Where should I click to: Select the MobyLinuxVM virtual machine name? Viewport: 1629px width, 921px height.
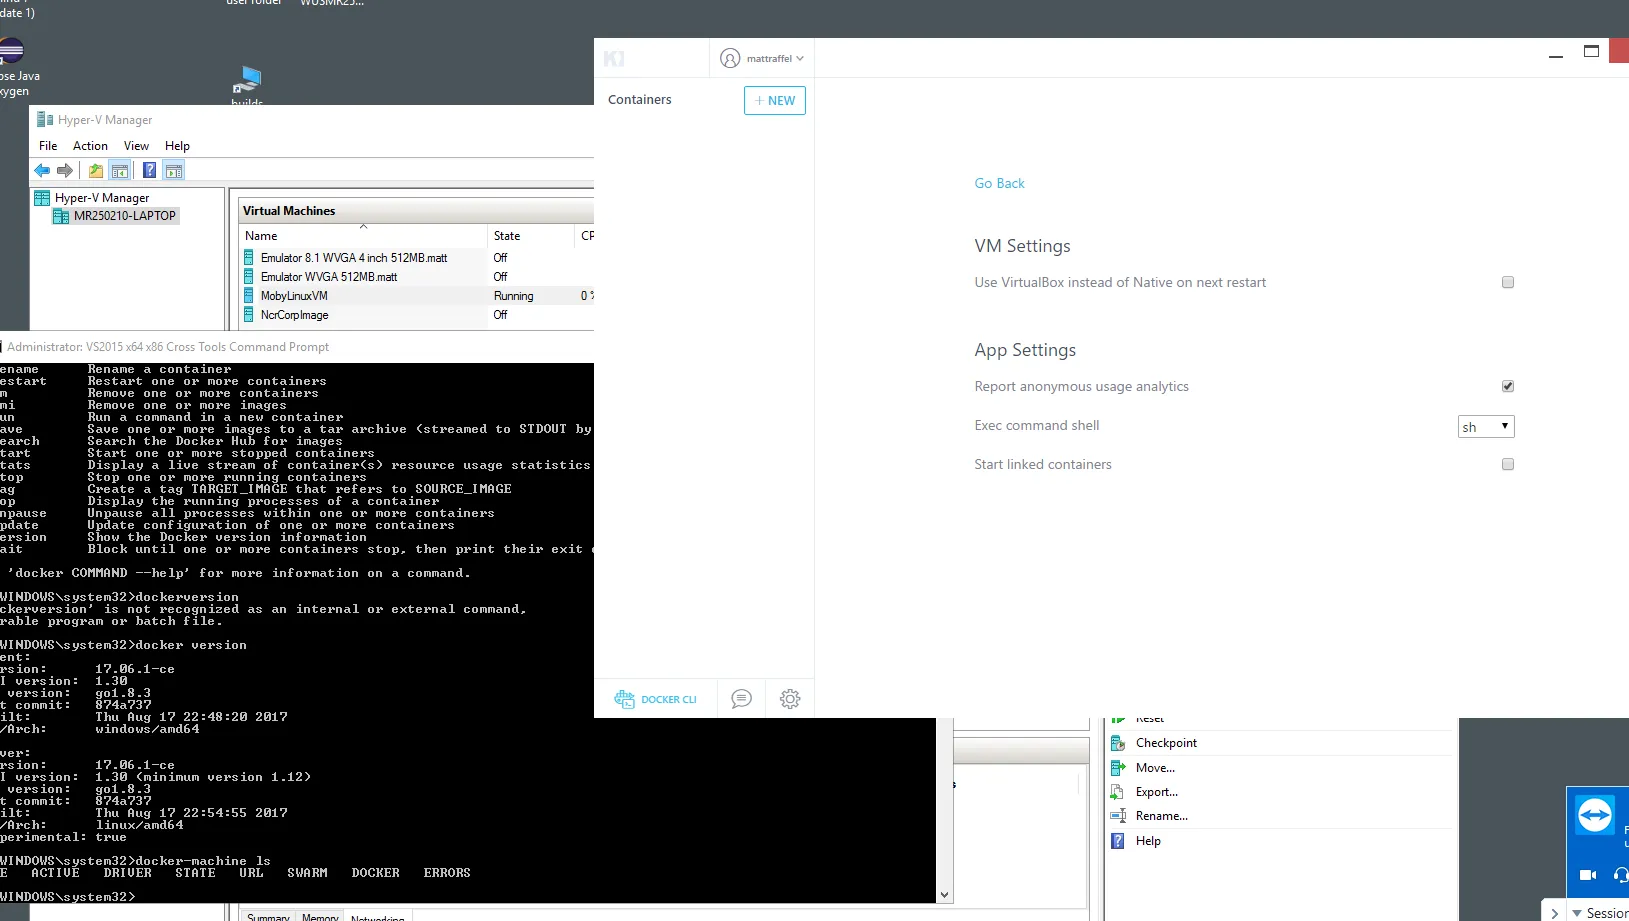[294, 296]
